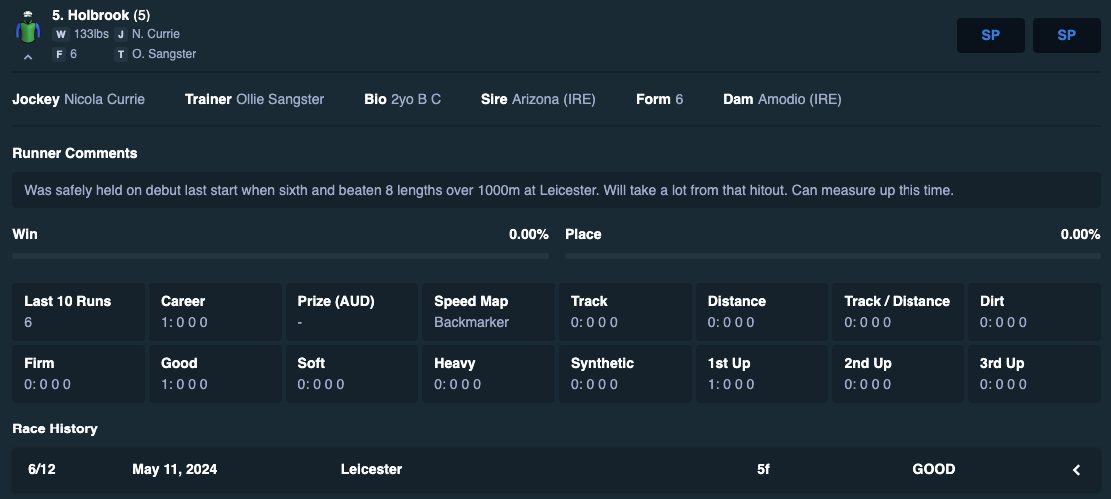Click the Dirt stat card
This screenshot has height=499, width=1111.
pos(1034,312)
